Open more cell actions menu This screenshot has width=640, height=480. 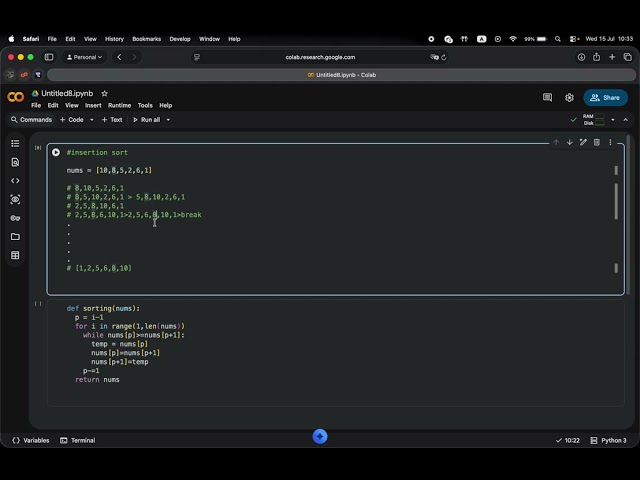[610, 142]
